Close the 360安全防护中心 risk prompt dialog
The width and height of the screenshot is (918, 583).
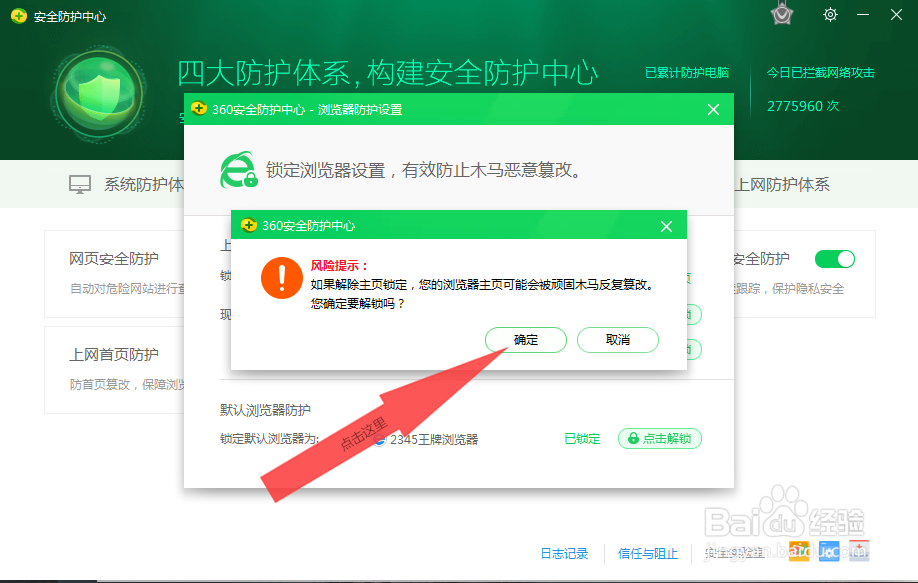point(666,227)
